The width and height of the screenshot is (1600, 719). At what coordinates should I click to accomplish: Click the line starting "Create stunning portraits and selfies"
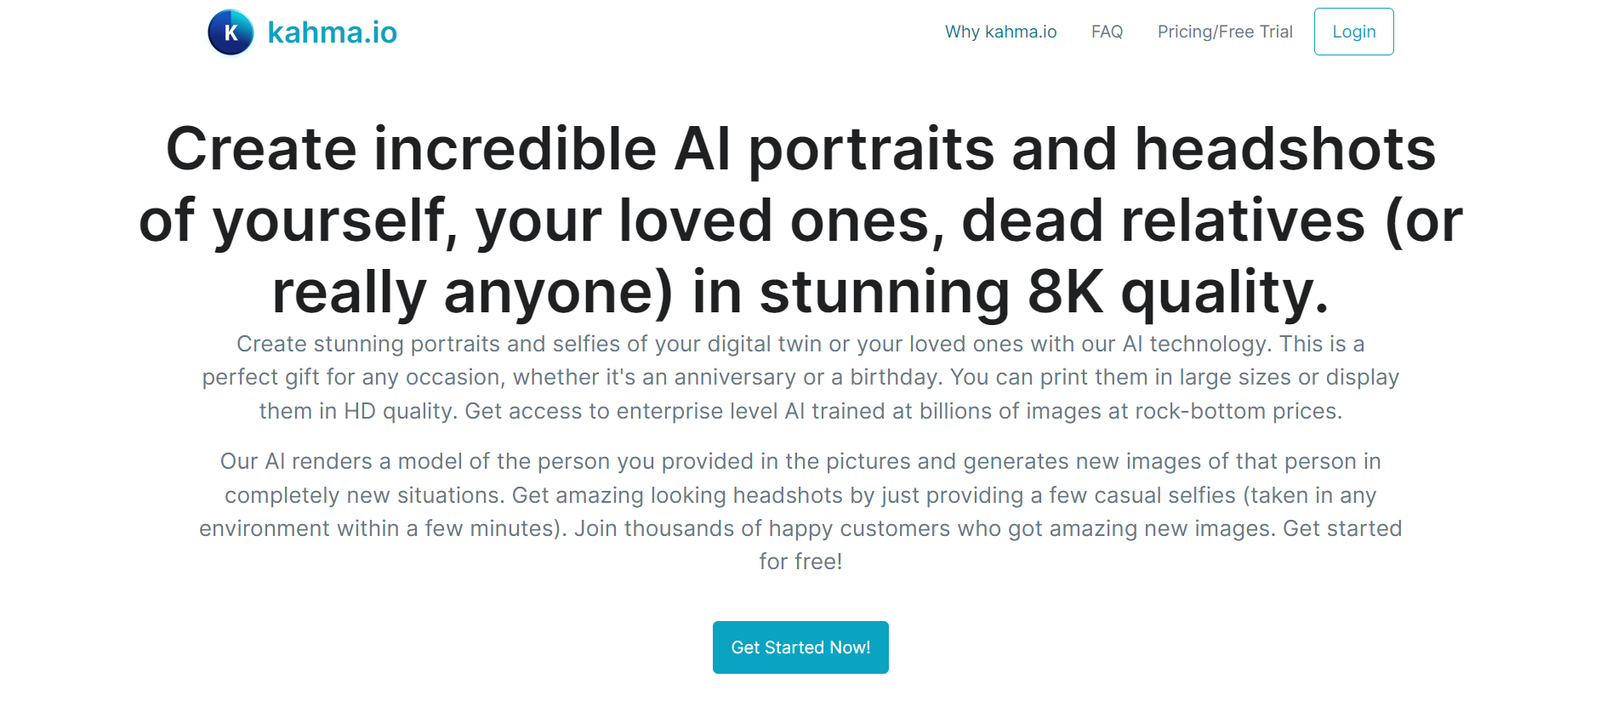pos(800,344)
